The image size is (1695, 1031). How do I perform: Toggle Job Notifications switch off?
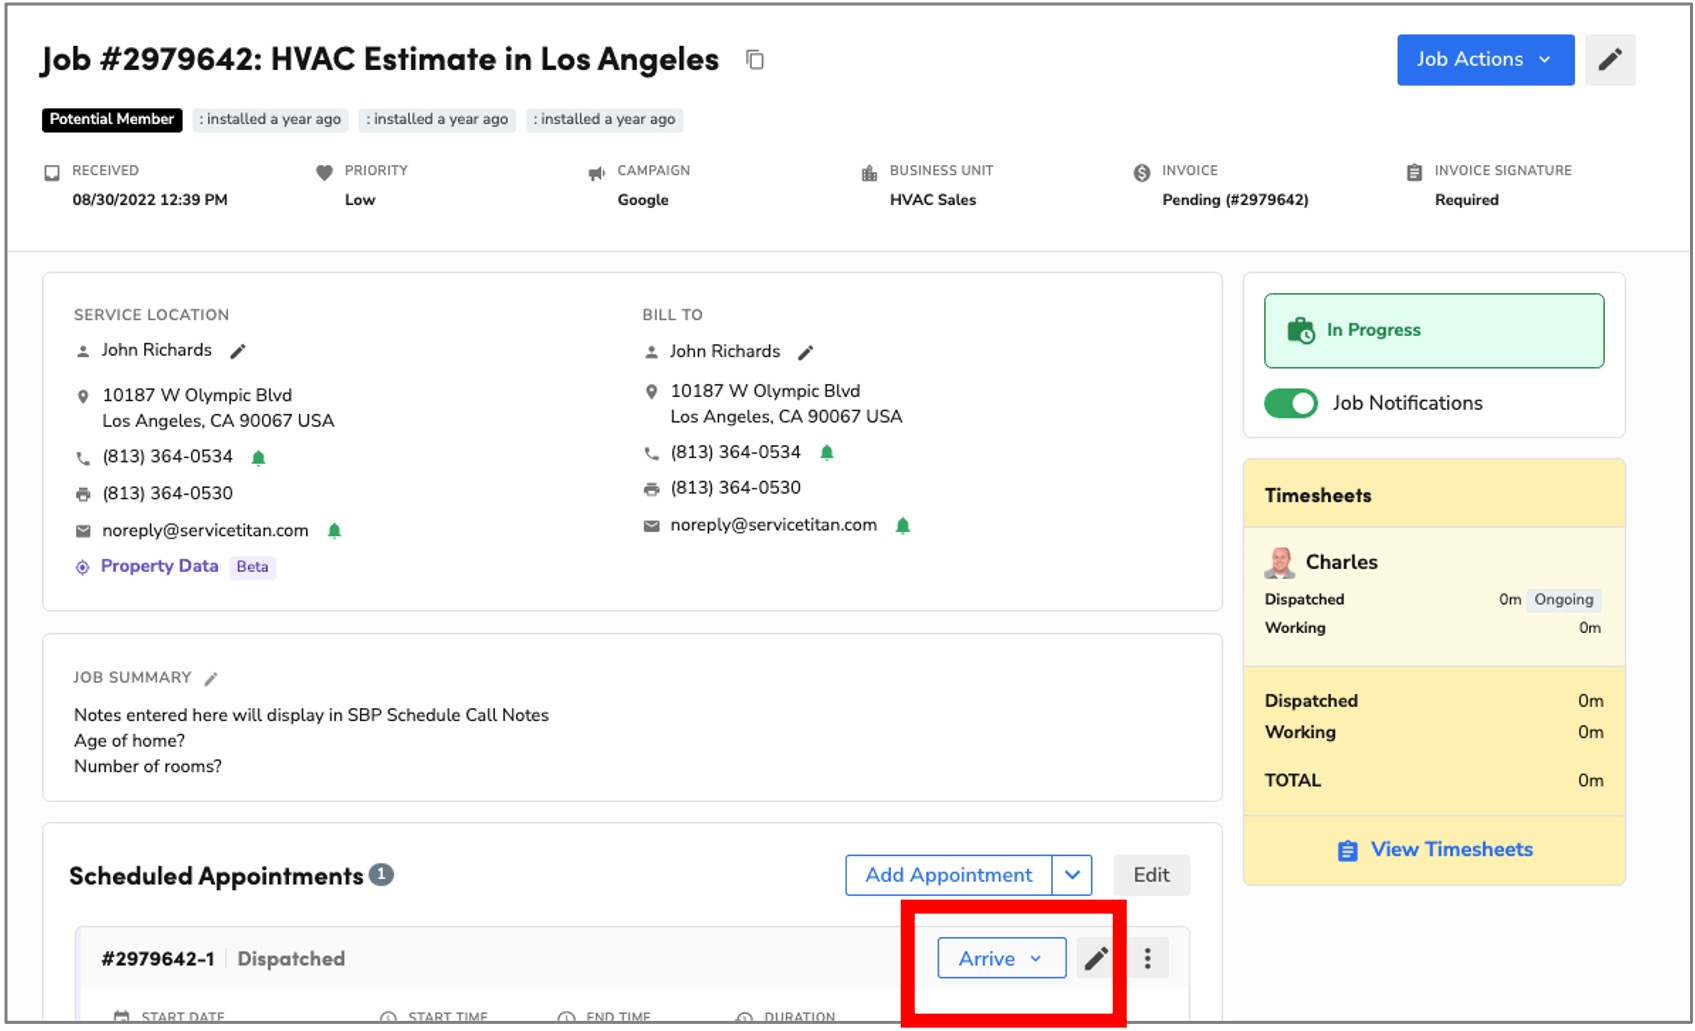tap(1291, 403)
